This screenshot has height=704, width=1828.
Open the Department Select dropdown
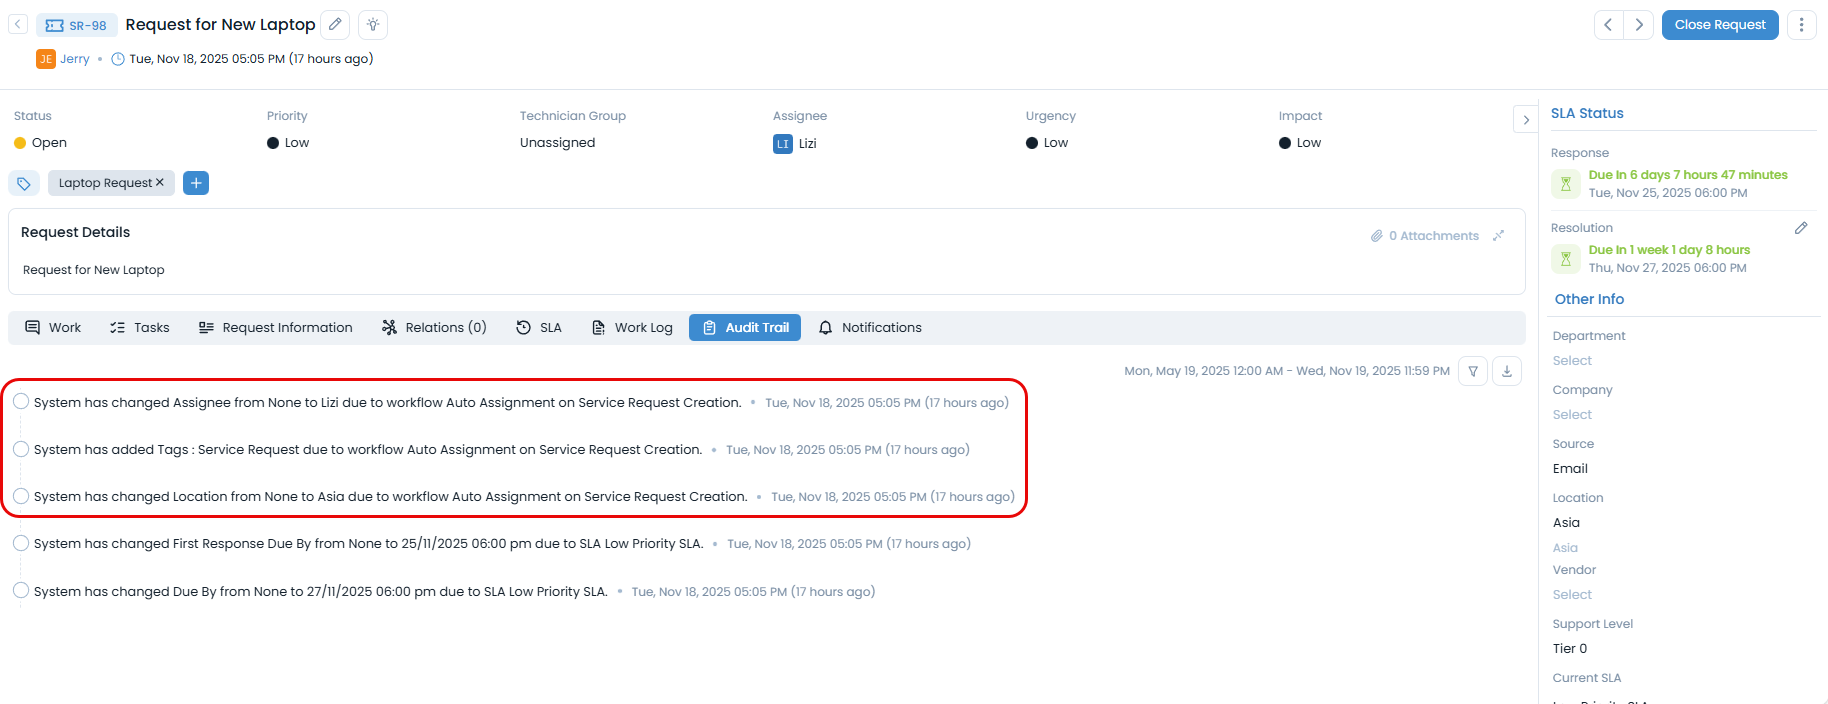point(1572,361)
